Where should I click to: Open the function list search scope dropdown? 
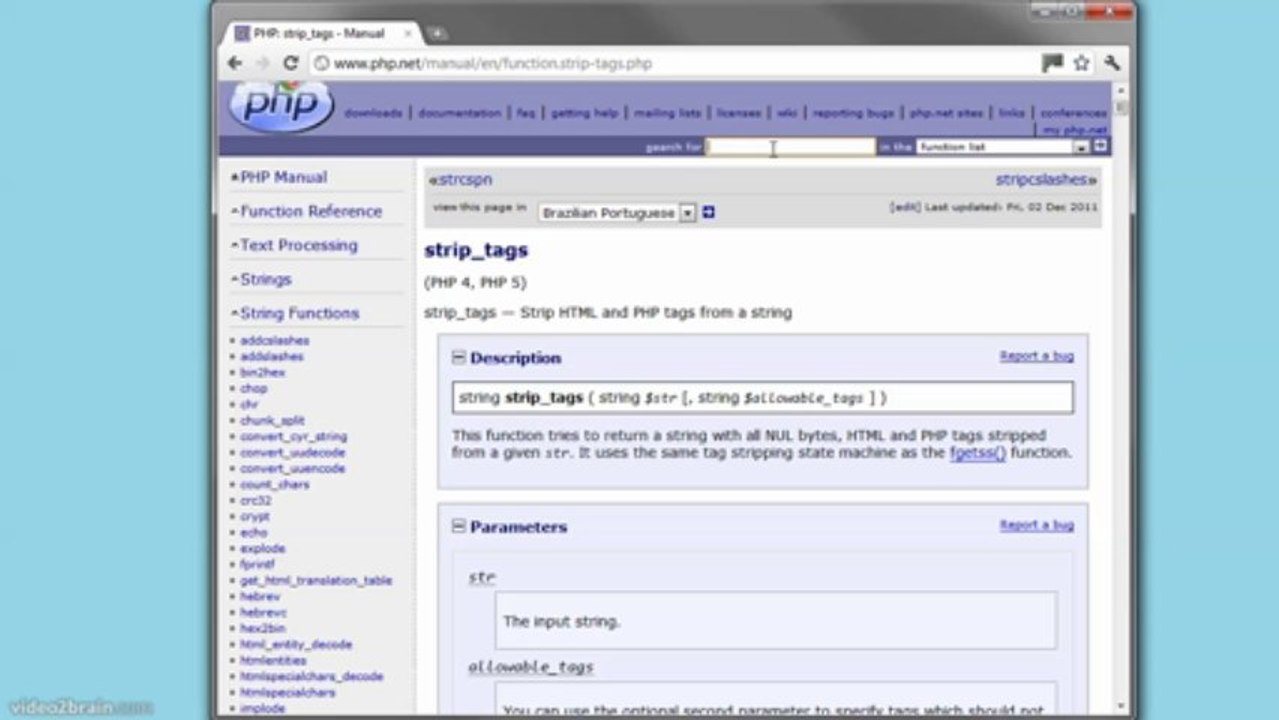tap(1002, 147)
